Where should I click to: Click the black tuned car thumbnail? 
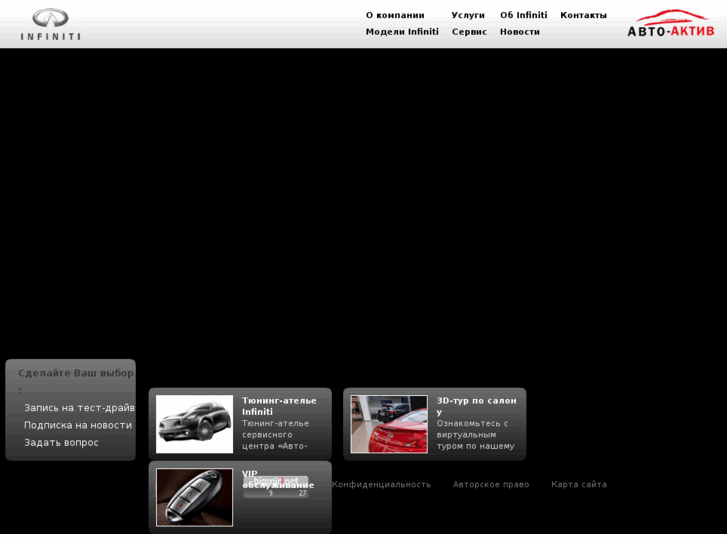[x=194, y=424]
